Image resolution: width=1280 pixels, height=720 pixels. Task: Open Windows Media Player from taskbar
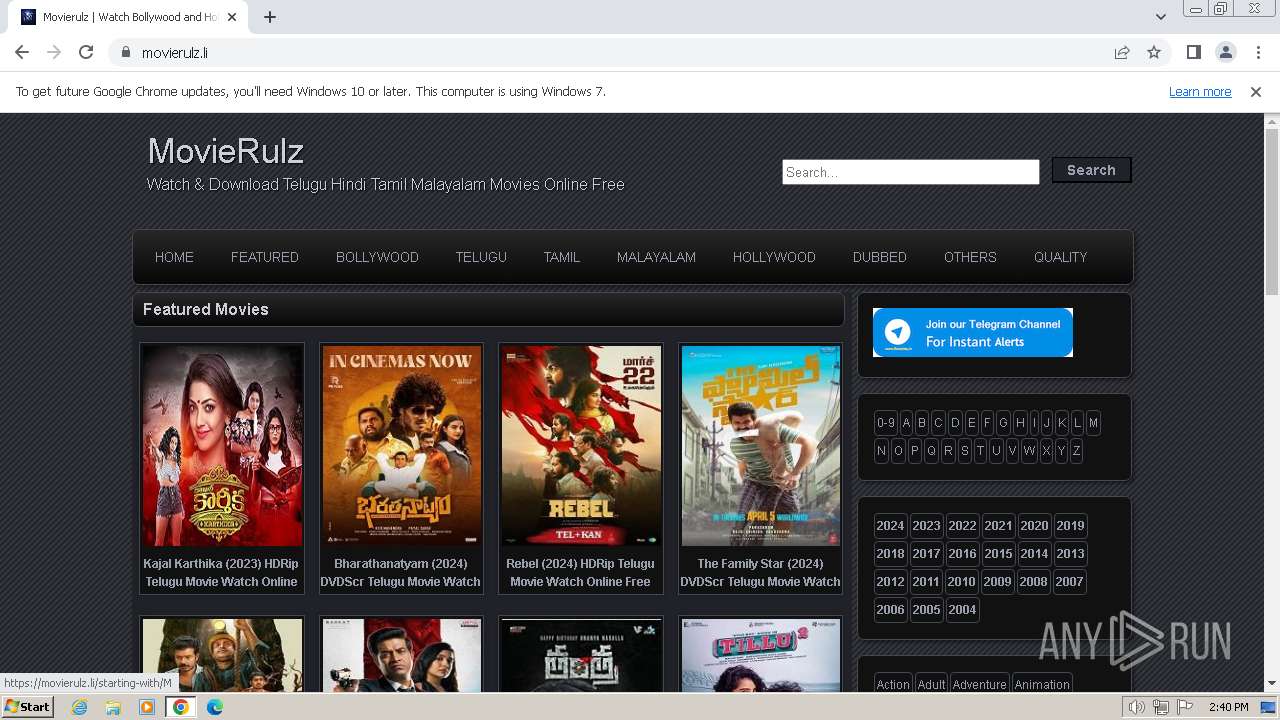(x=147, y=707)
